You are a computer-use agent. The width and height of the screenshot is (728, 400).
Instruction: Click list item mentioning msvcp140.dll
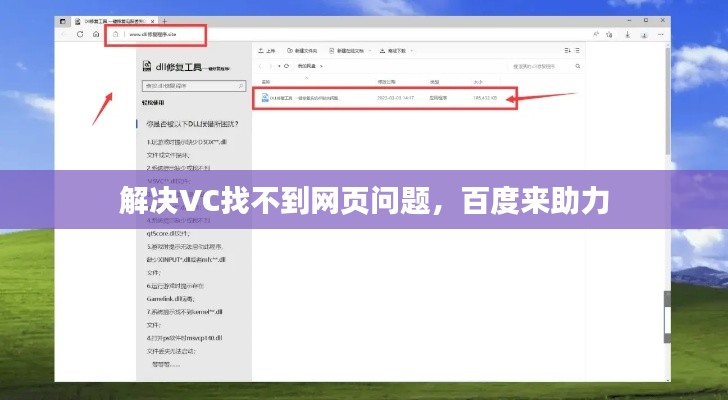pyautogui.click(x=184, y=338)
